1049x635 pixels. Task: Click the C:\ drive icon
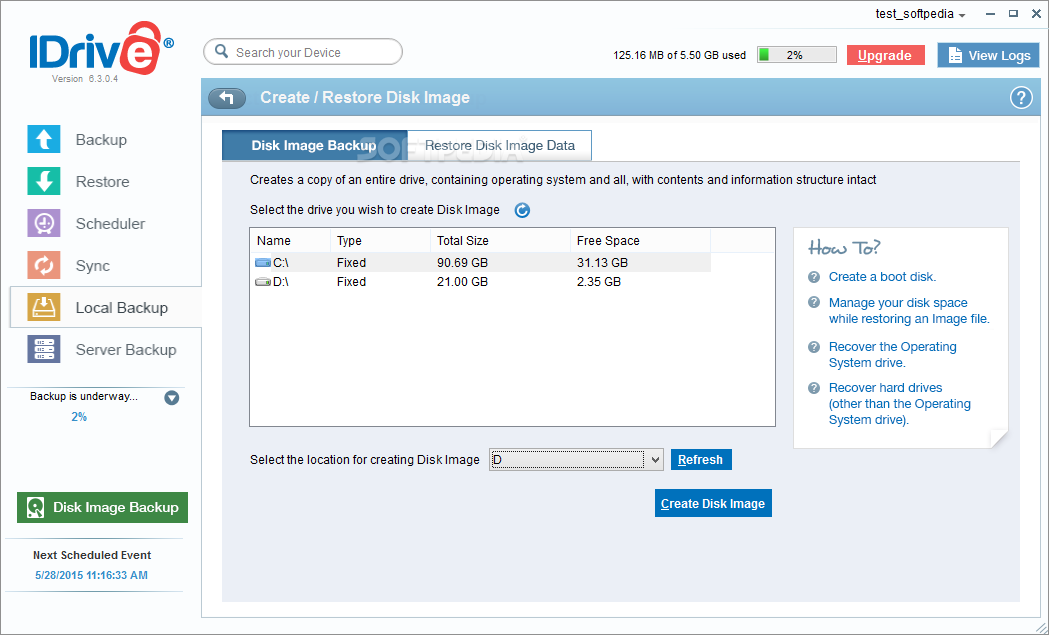263,262
